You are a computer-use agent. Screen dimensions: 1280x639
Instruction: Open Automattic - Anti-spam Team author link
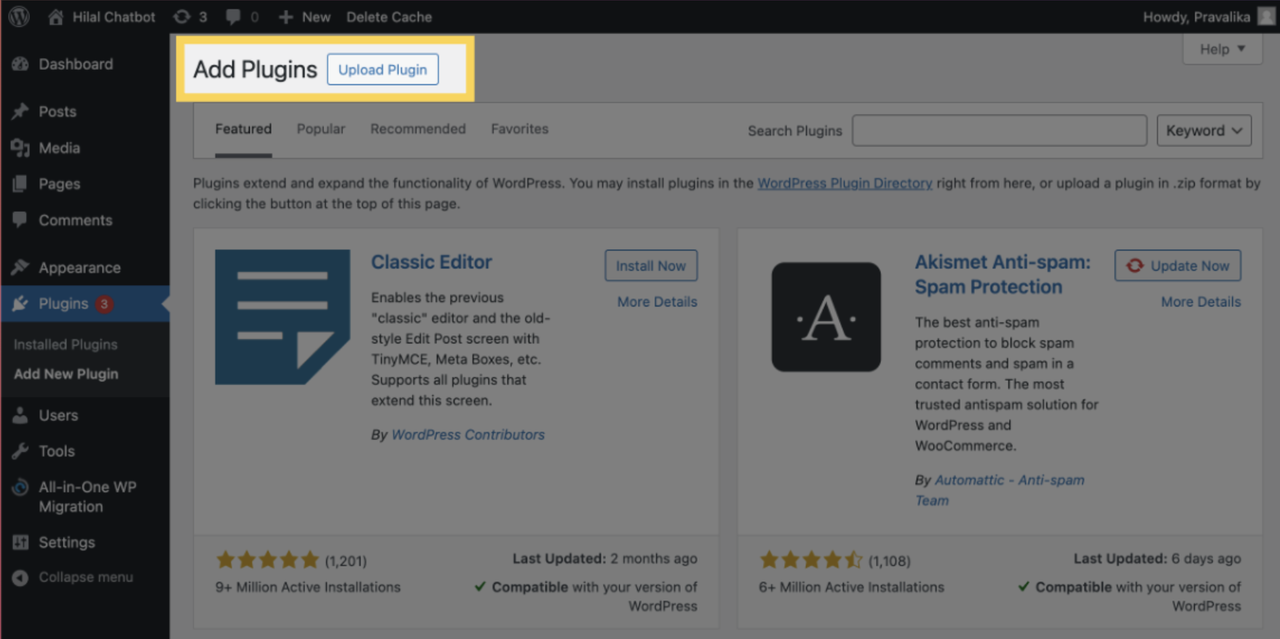tap(1000, 490)
